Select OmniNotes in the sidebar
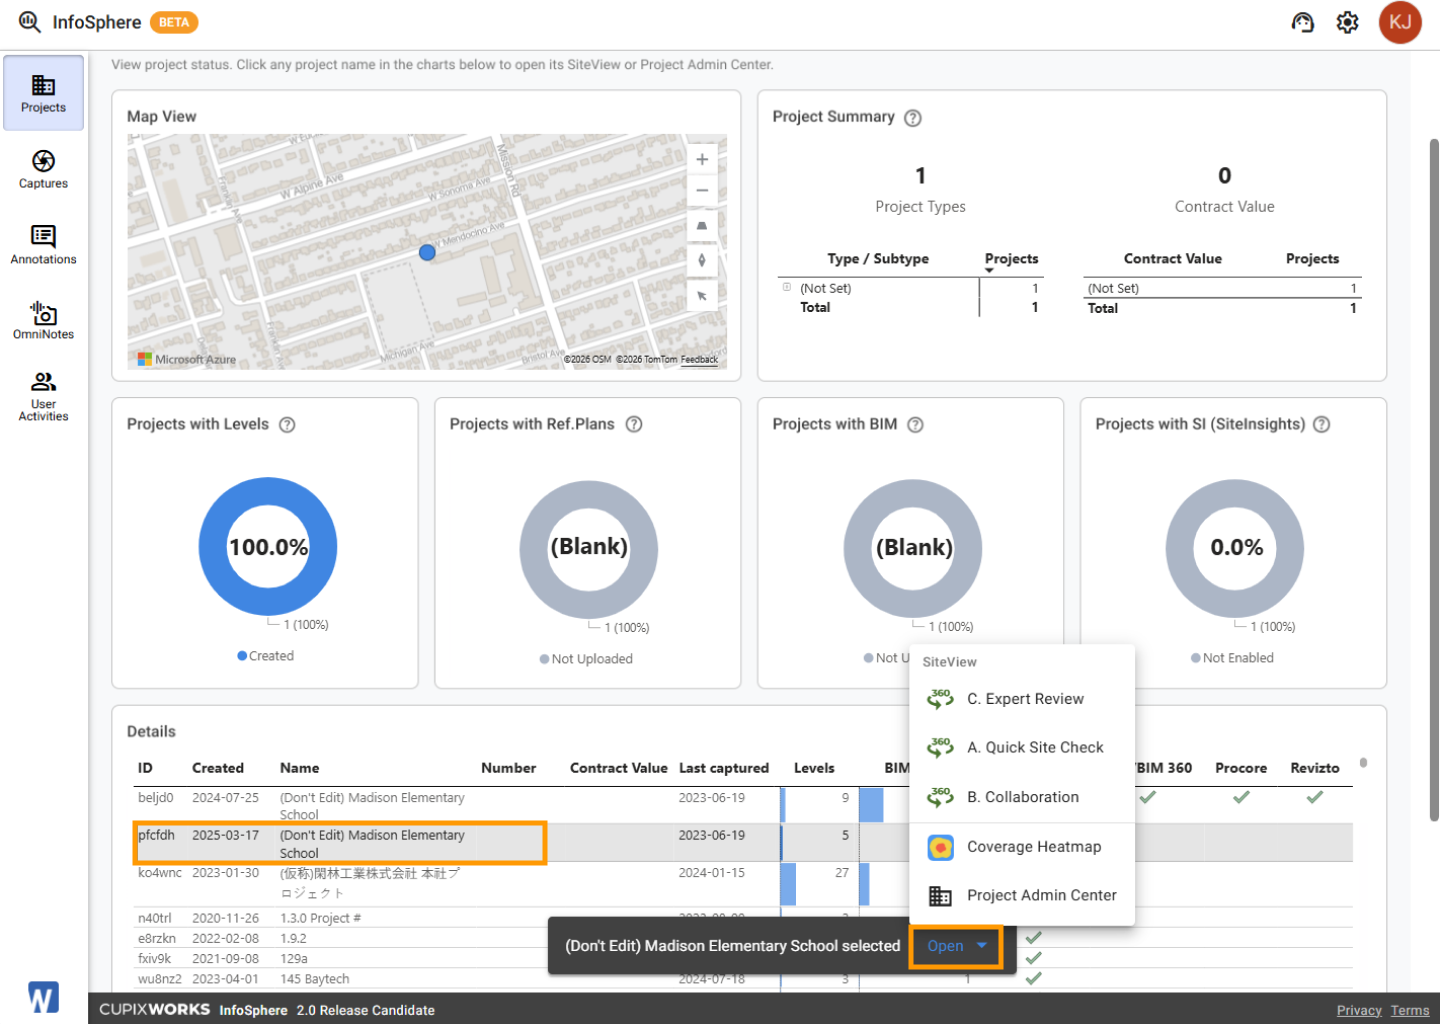The width and height of the screenshot is (1440, 1024). coord(43,320)
